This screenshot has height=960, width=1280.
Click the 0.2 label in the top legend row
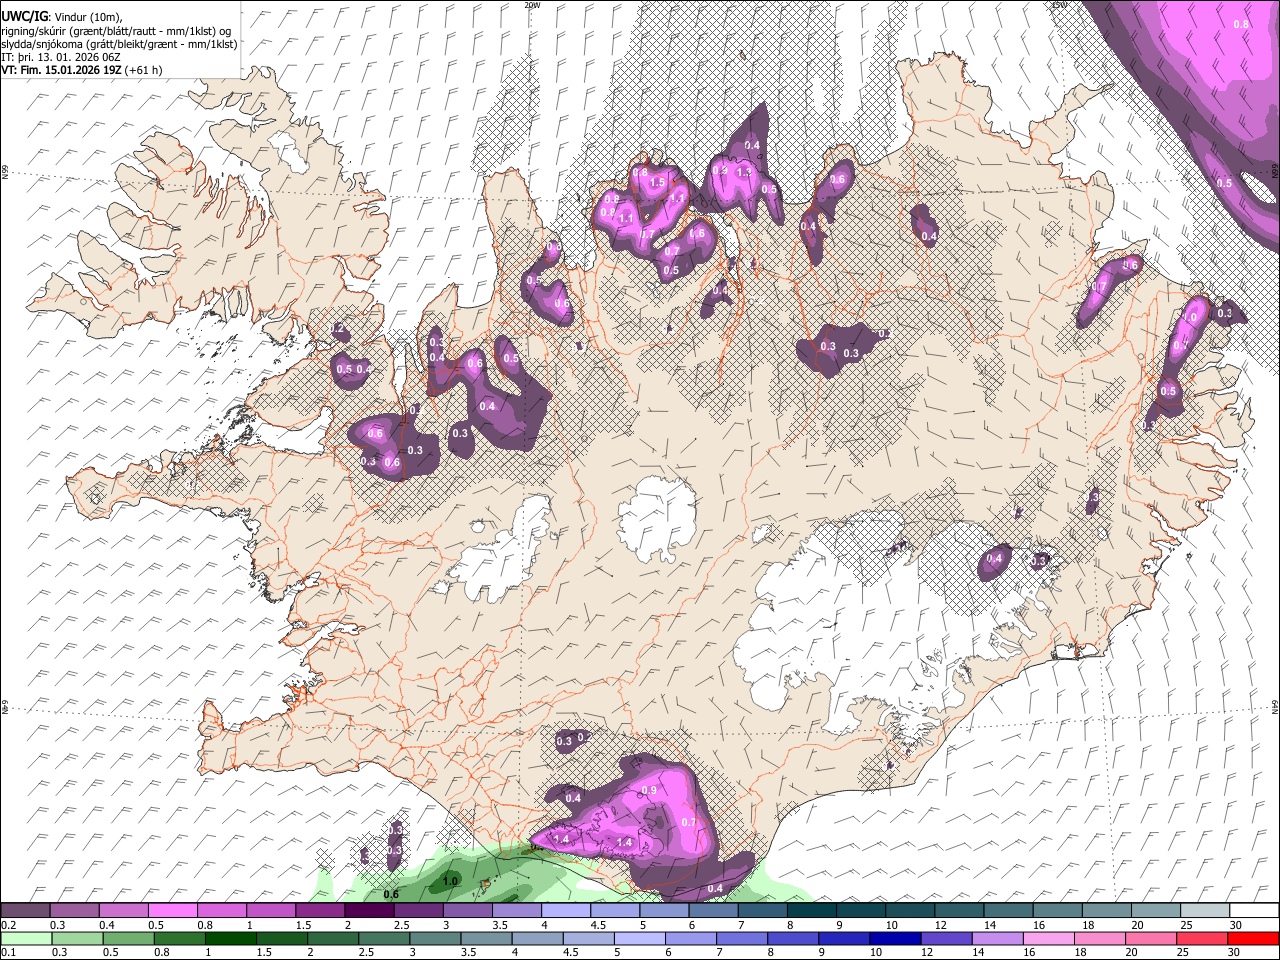tap(6, 925)
